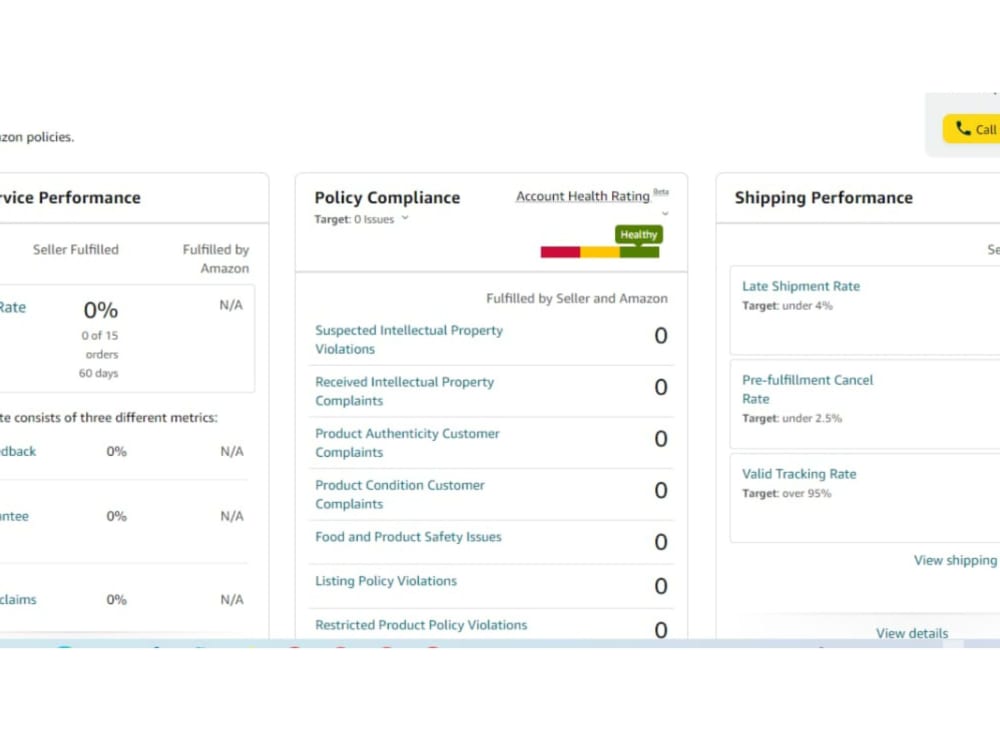The image size is (1000, 750).
Task: Open Received Intellectual Property Complaints
Action: click(x=404, y=391)
